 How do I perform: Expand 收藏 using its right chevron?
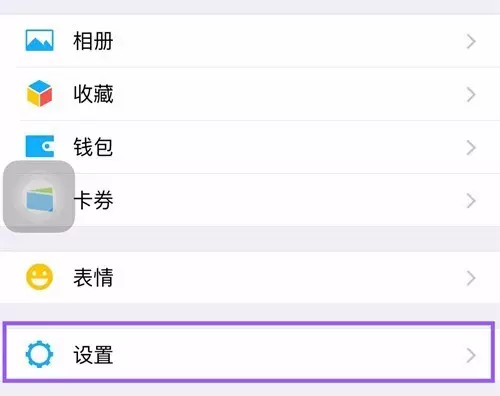click(x=471, y=95)
